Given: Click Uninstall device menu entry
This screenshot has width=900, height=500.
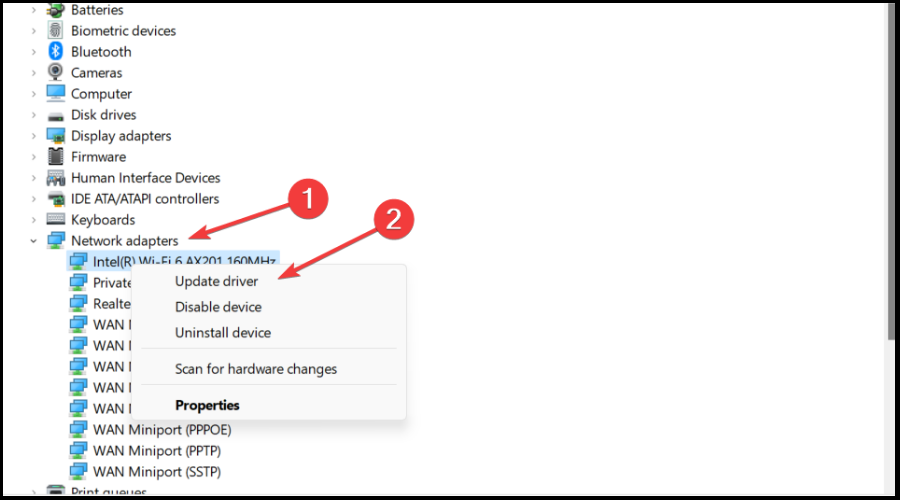Looking at the screenshot, I should point(223,332).
